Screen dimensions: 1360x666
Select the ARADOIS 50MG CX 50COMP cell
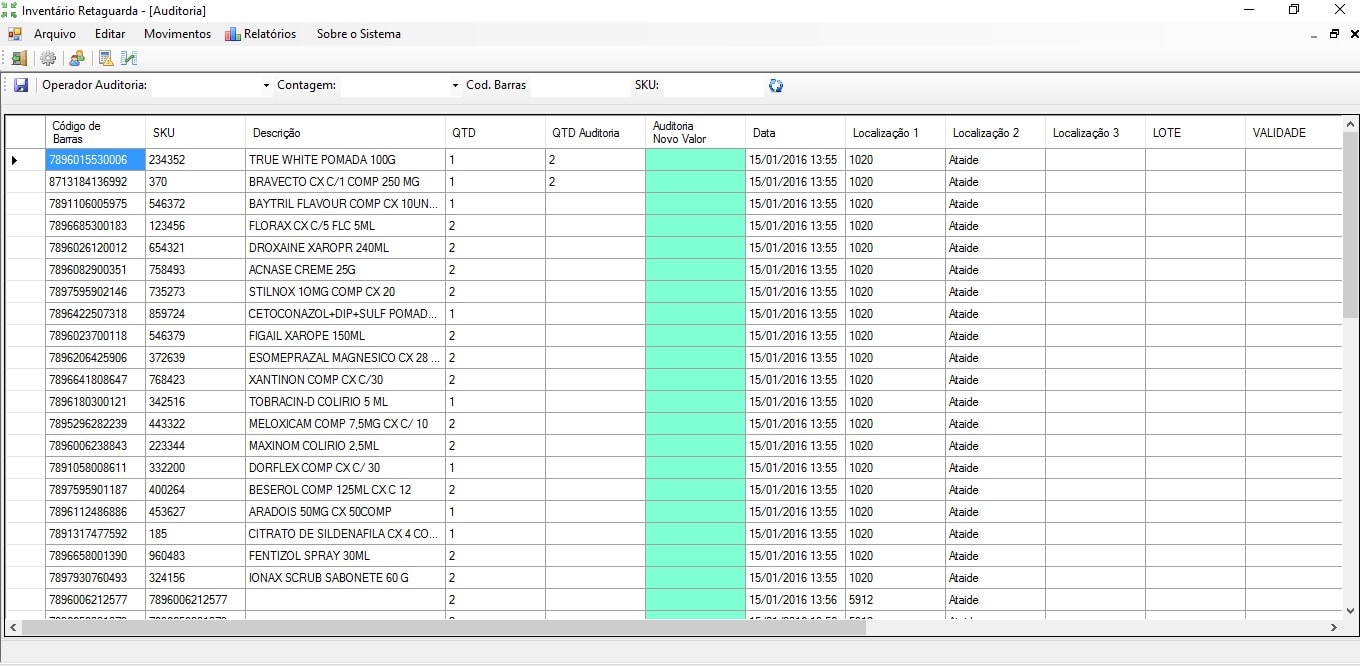coord(345,512)
